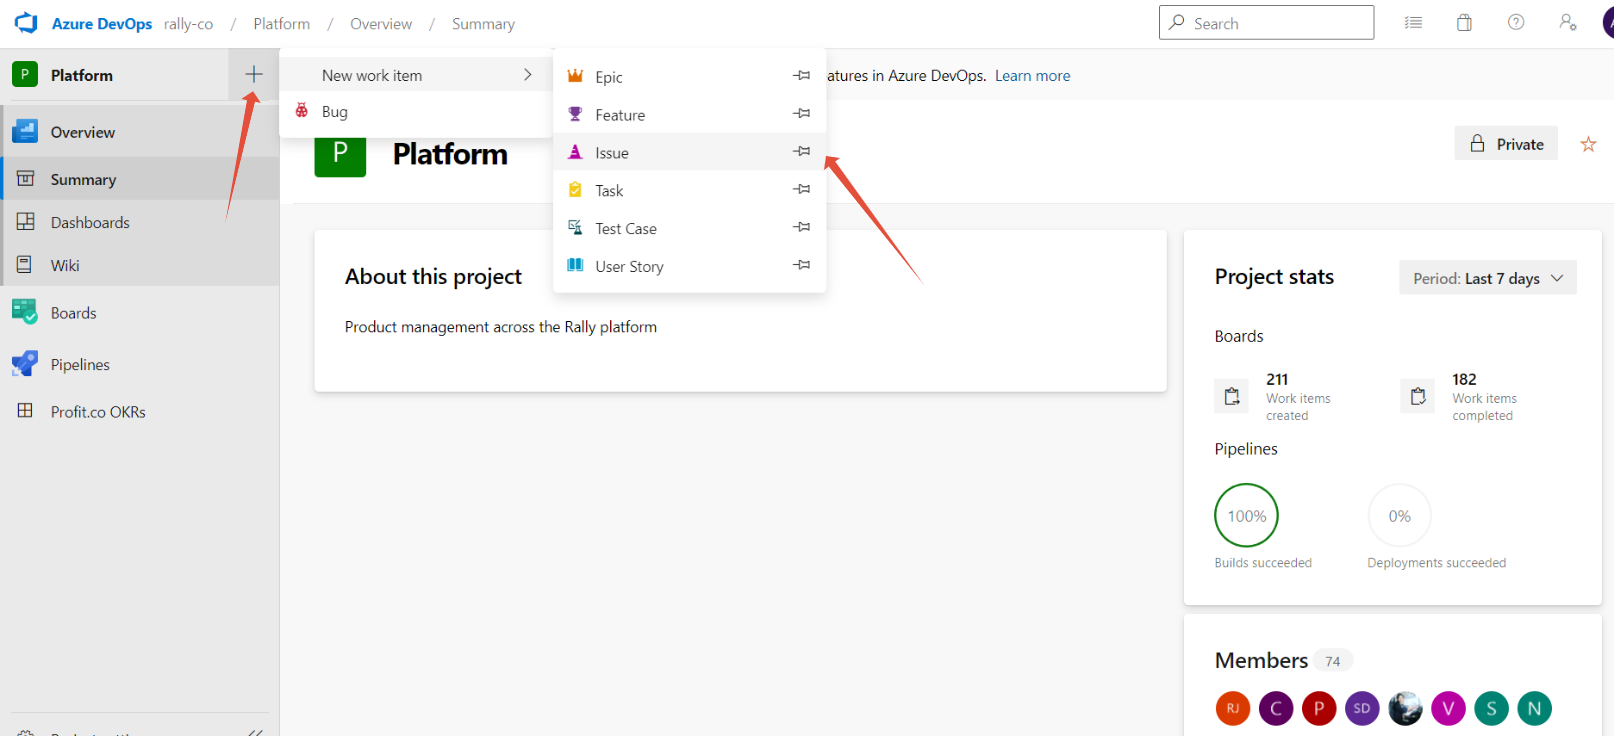This screenshot has width=1614, height=736.
Task: Click the Bug ladybug icon
Action: pyautogui.click(x=302, y=111)
